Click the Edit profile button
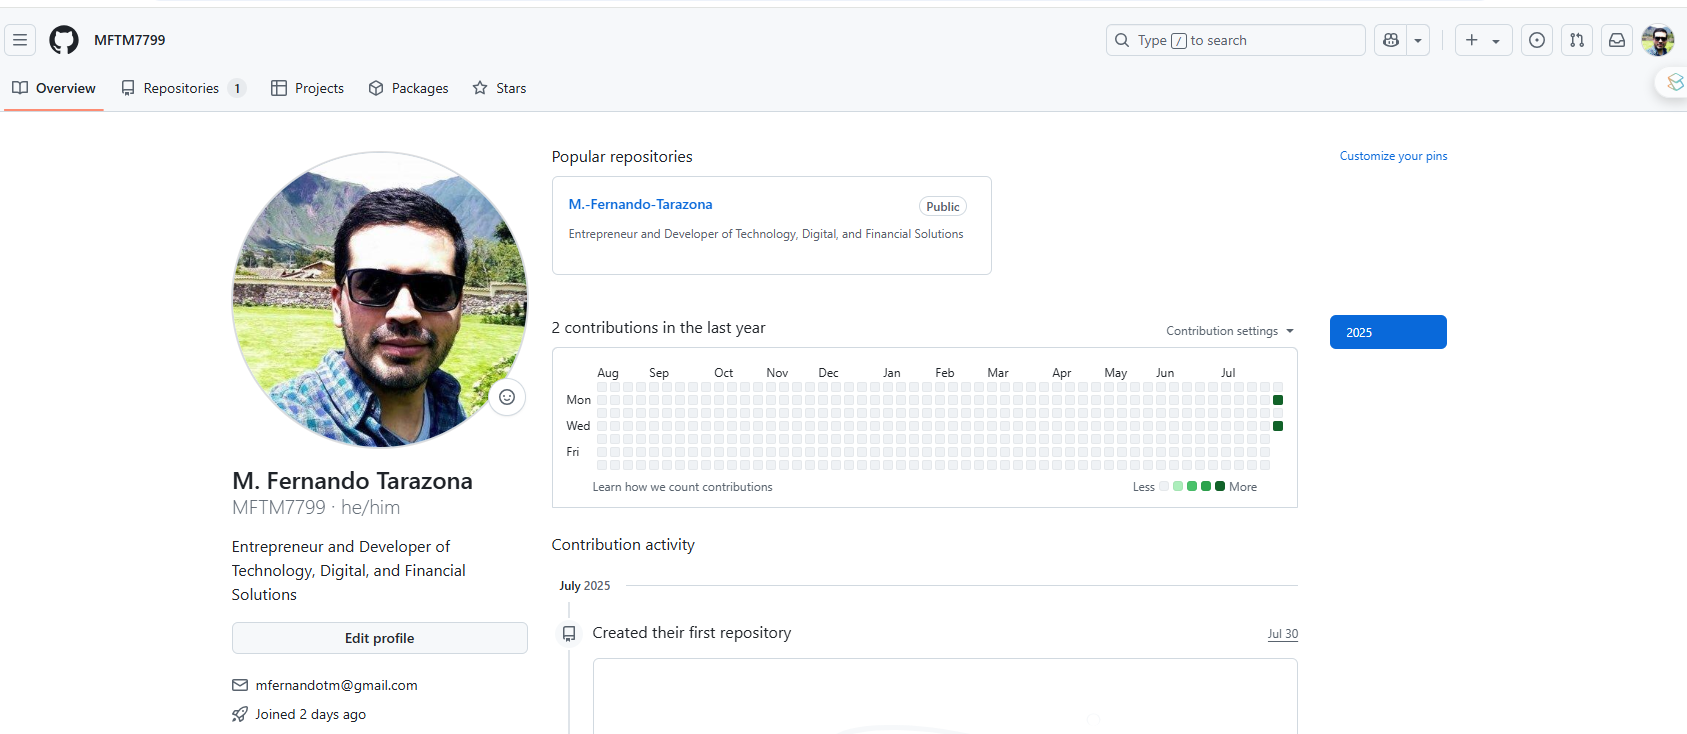This screenshot has width=1687, height=734. pos(380,638)
